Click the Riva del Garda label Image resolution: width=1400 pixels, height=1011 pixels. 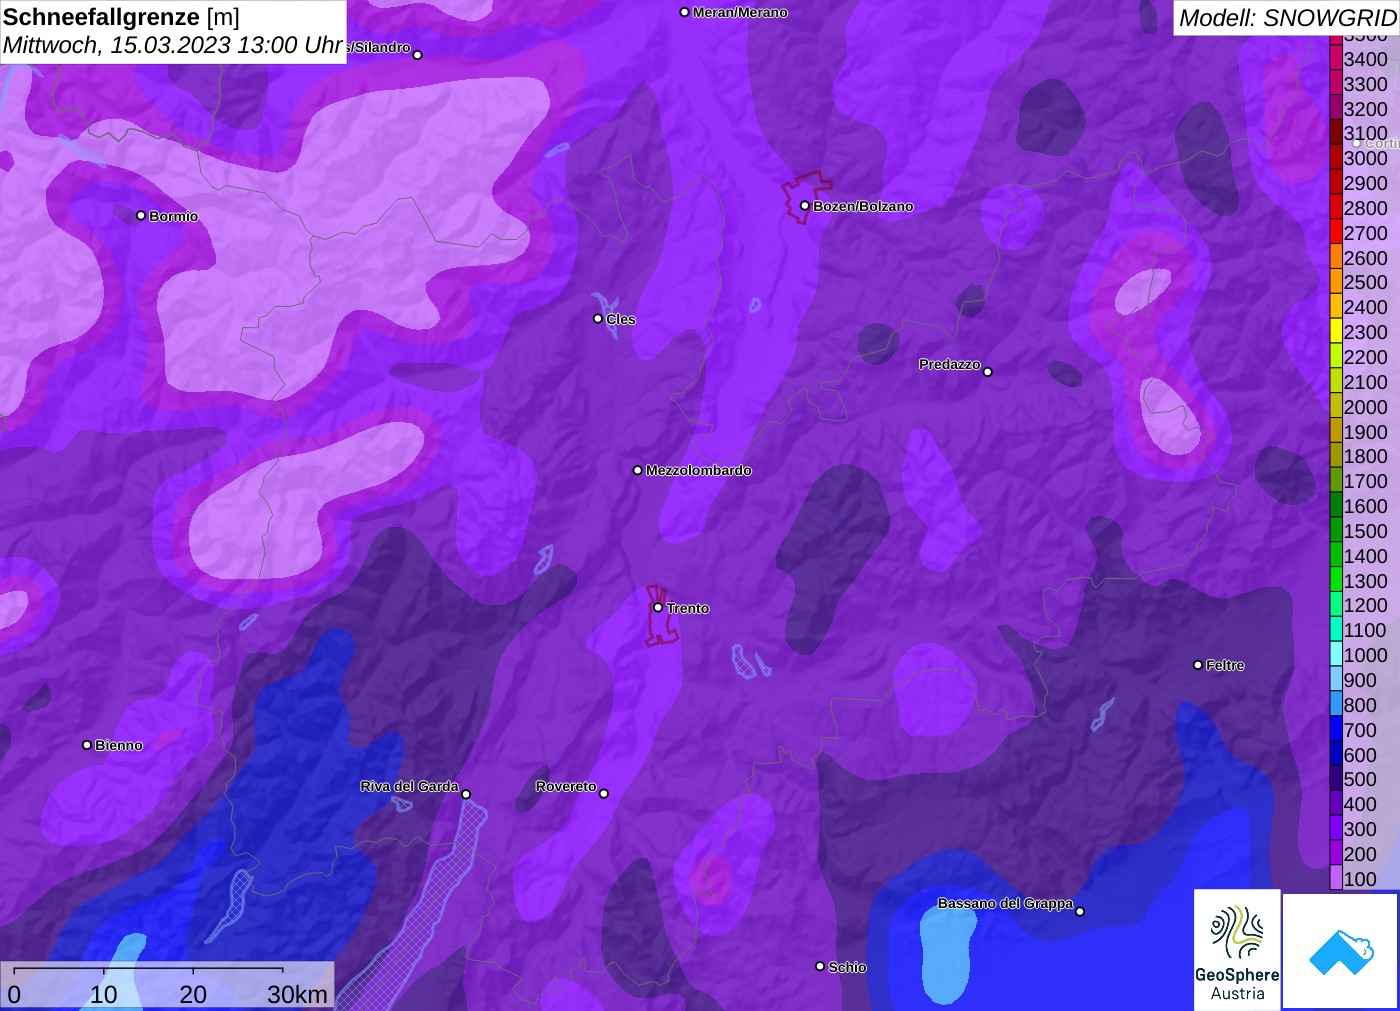click(x=409, y=786)
